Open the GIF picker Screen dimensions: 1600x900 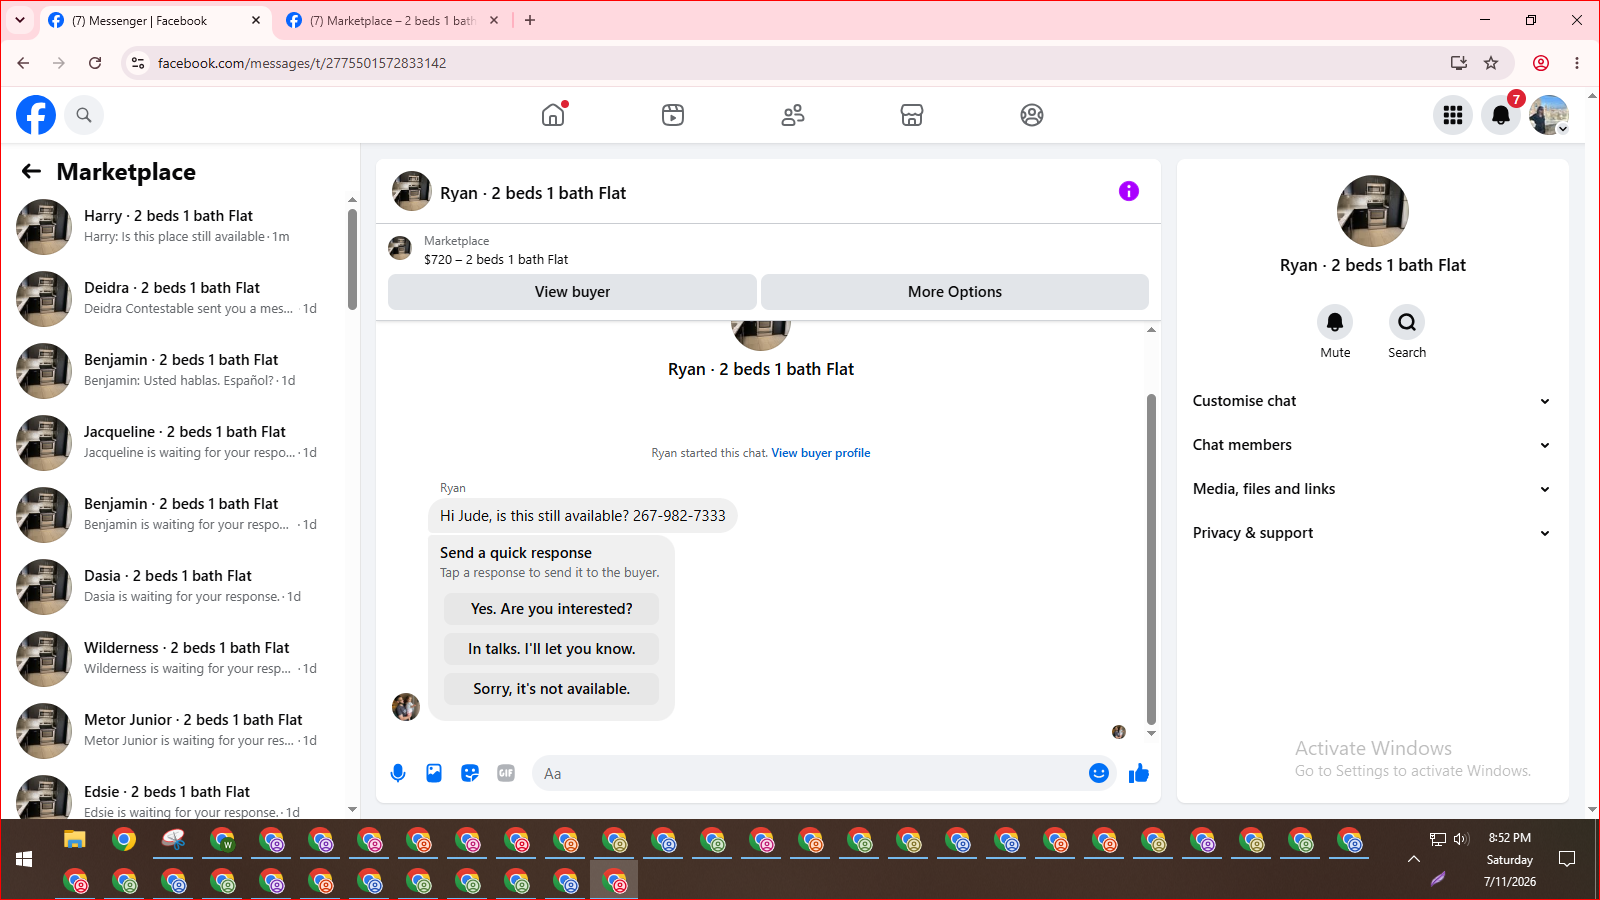pos(506,773)
